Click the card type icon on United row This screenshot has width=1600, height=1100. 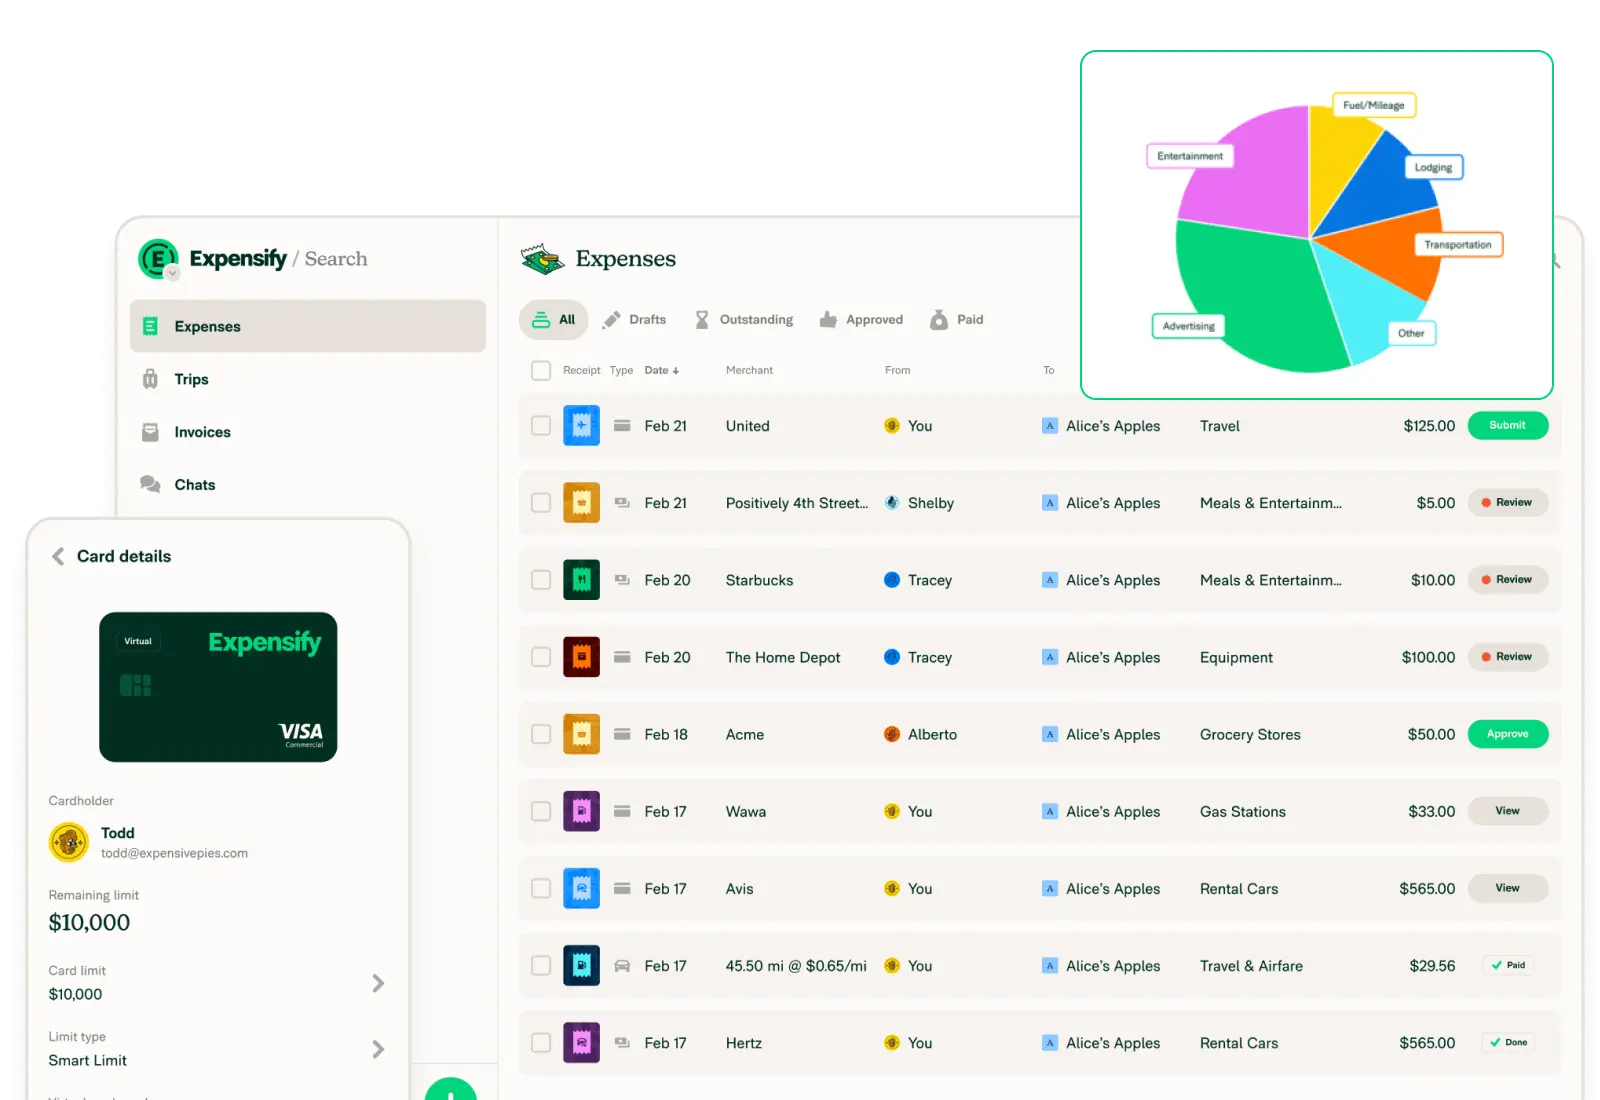click(622, 425)
